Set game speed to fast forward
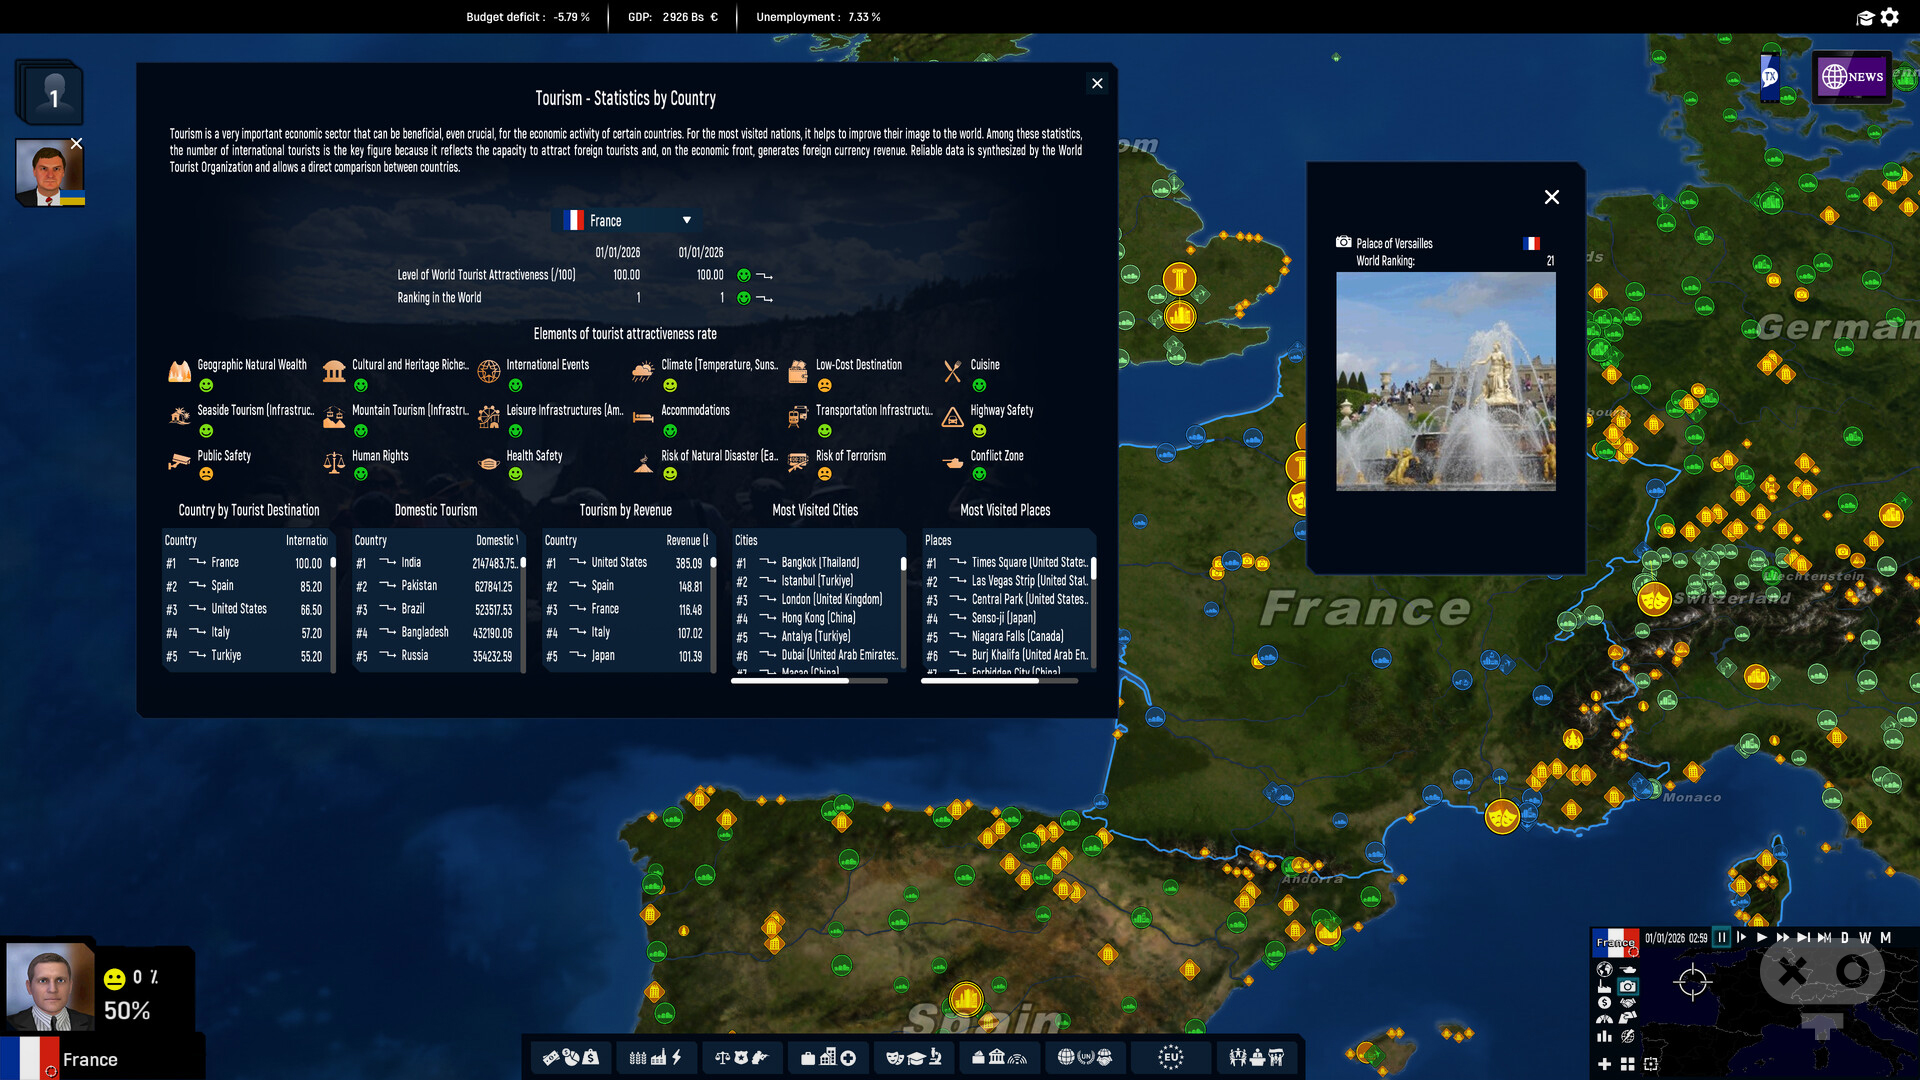The width and height of the screenshot is (1920, 1080). (1782, 938)
